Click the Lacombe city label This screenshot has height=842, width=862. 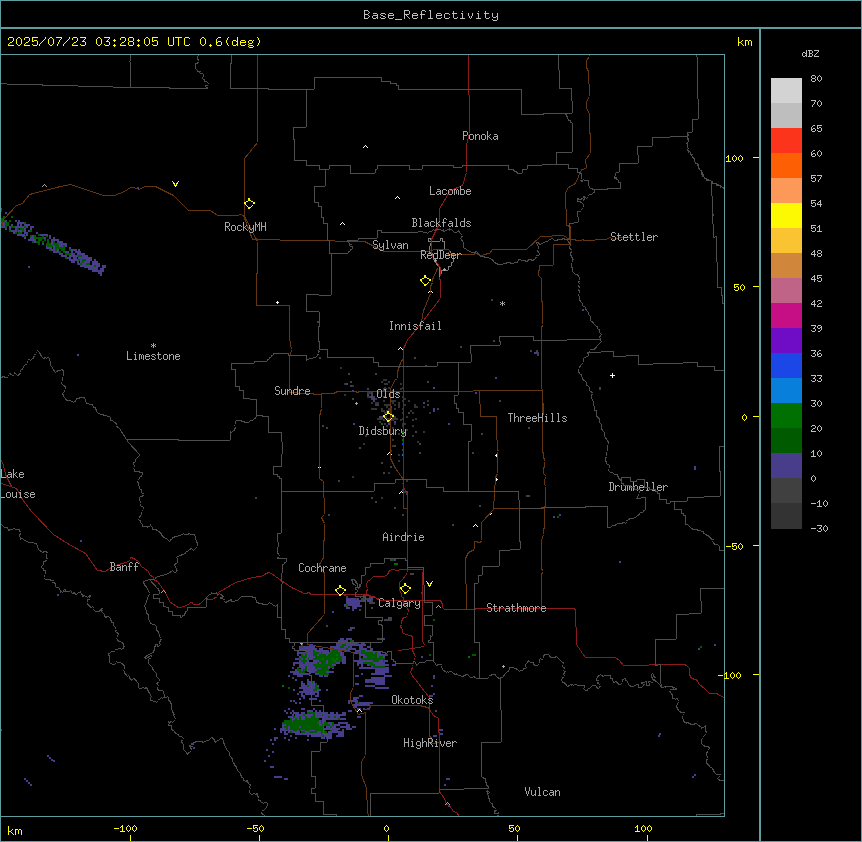point(450,191)
